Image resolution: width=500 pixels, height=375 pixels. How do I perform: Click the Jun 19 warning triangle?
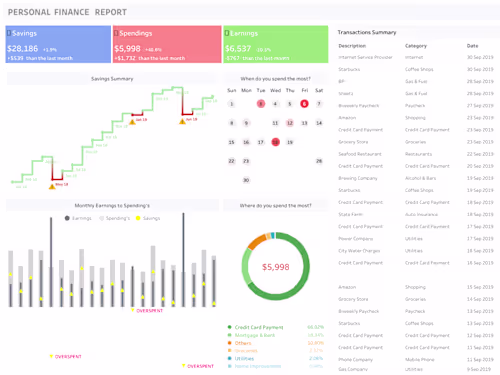coord(182,121)
